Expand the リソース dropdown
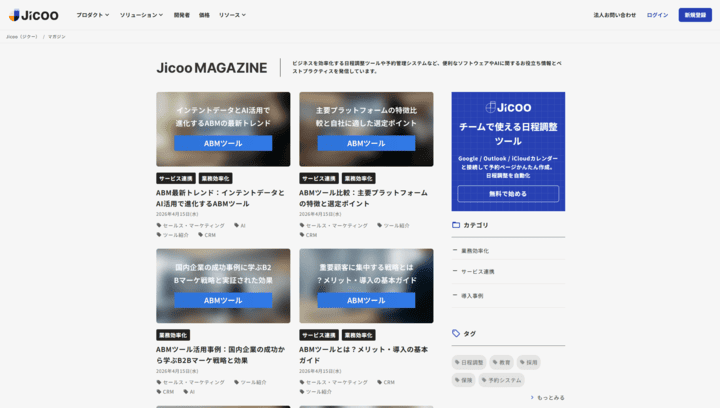This screenshot has height=408, width=720. tap(232, 15)
